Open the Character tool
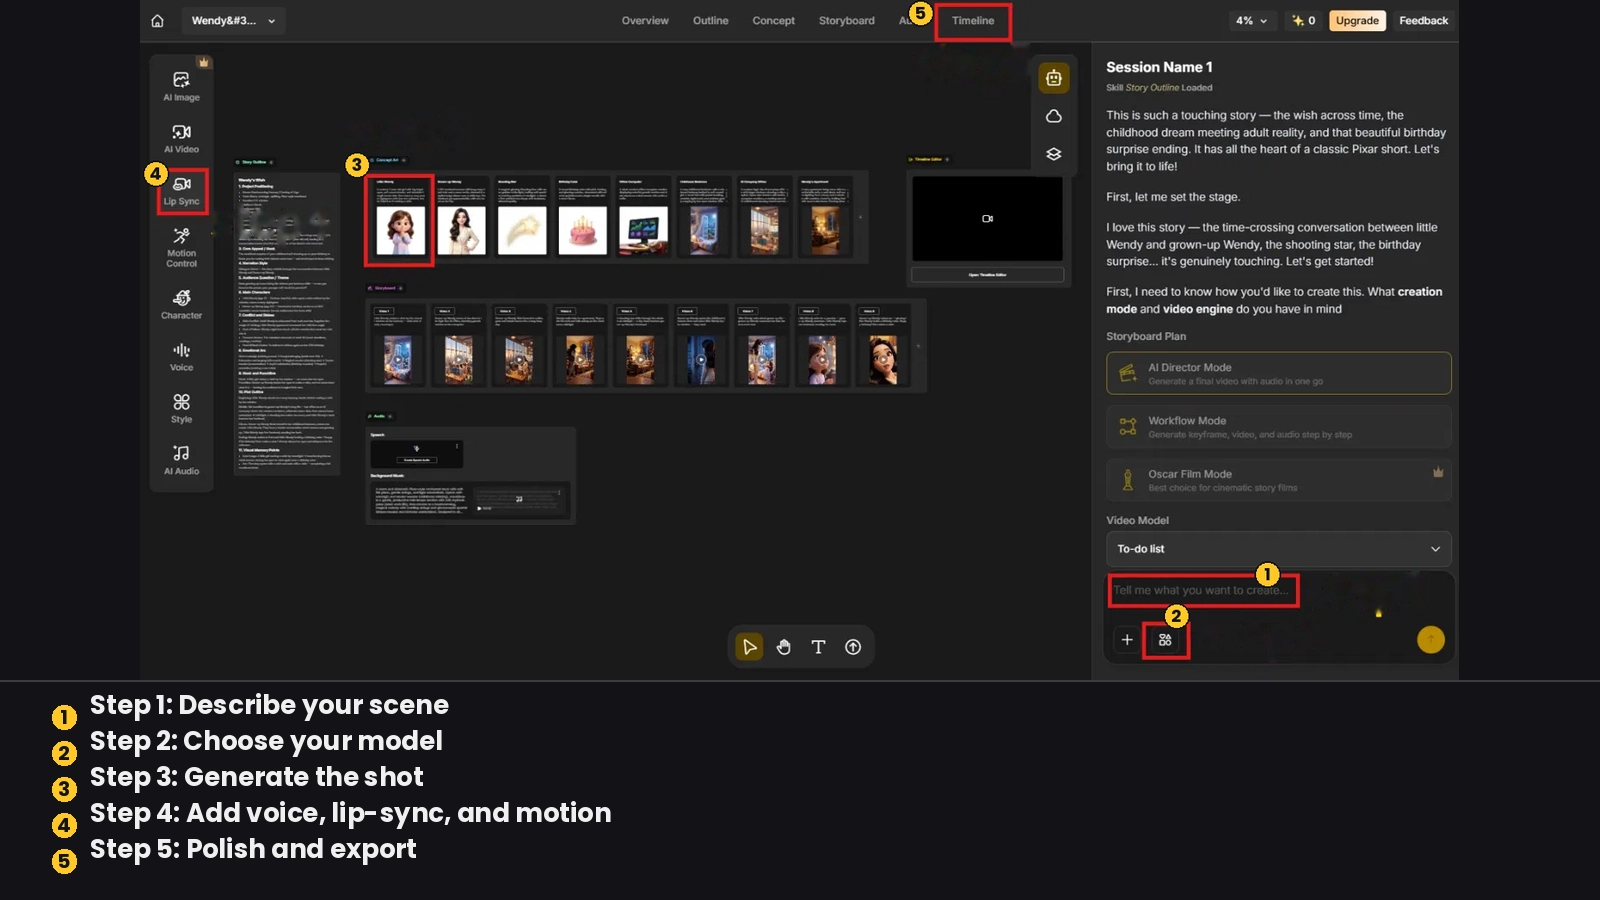The width and height of the screenshot is (1600, 900). [181, 305]
